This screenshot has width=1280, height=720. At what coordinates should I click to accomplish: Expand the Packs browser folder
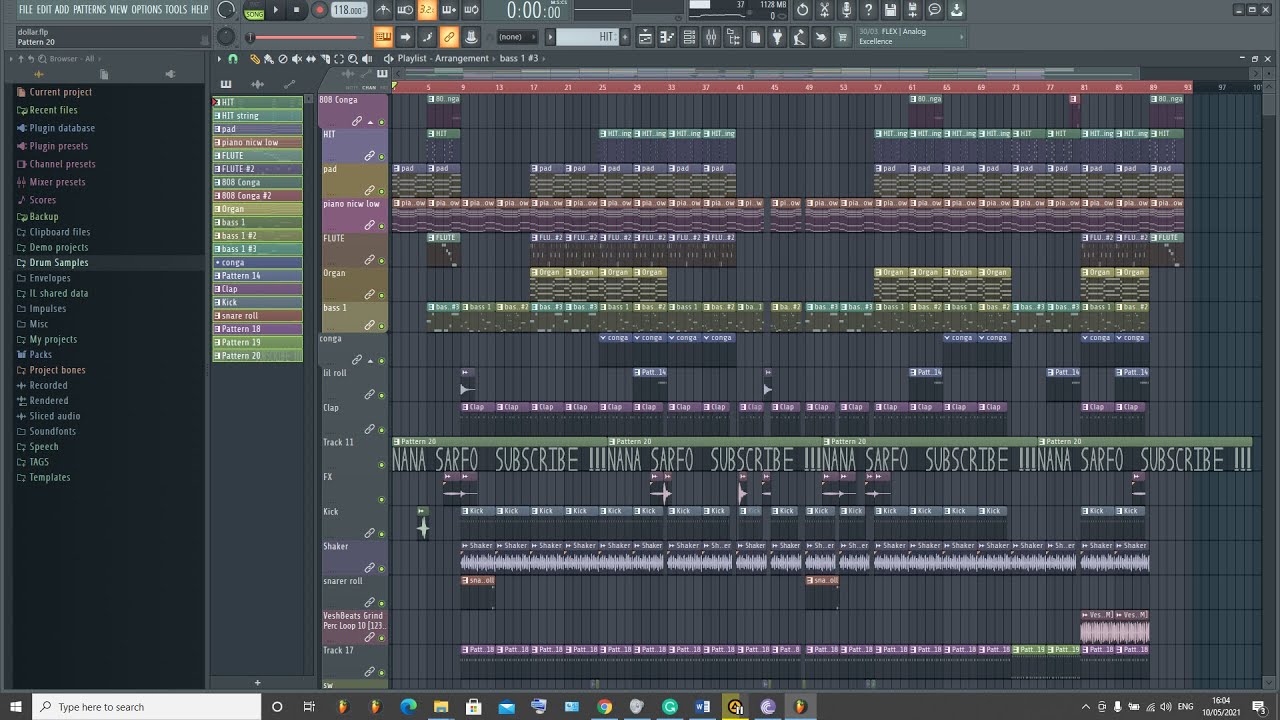pyautogui.click(x=41, y=354)
